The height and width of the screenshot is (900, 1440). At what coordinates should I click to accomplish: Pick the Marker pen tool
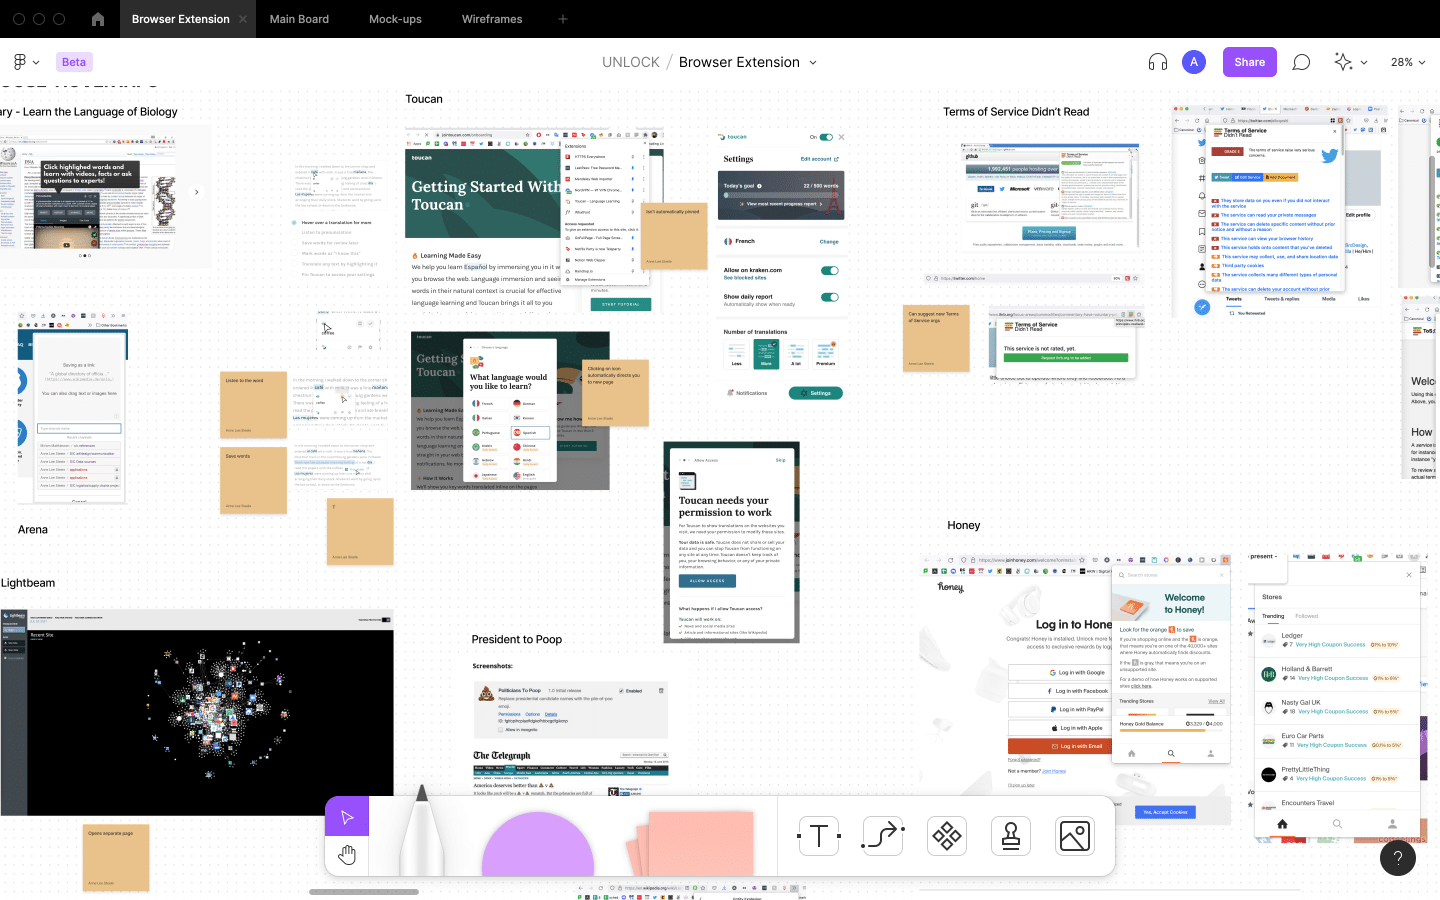pos(421,832)
